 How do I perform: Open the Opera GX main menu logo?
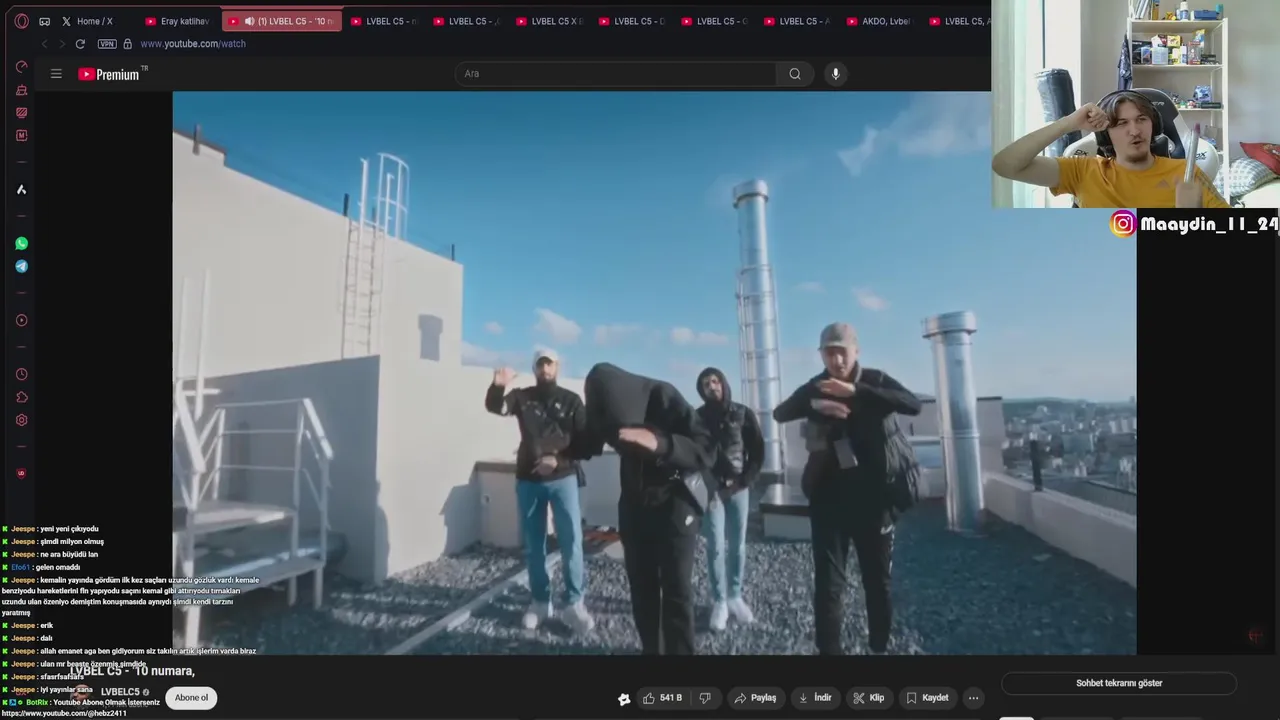(x=21, y=21)
